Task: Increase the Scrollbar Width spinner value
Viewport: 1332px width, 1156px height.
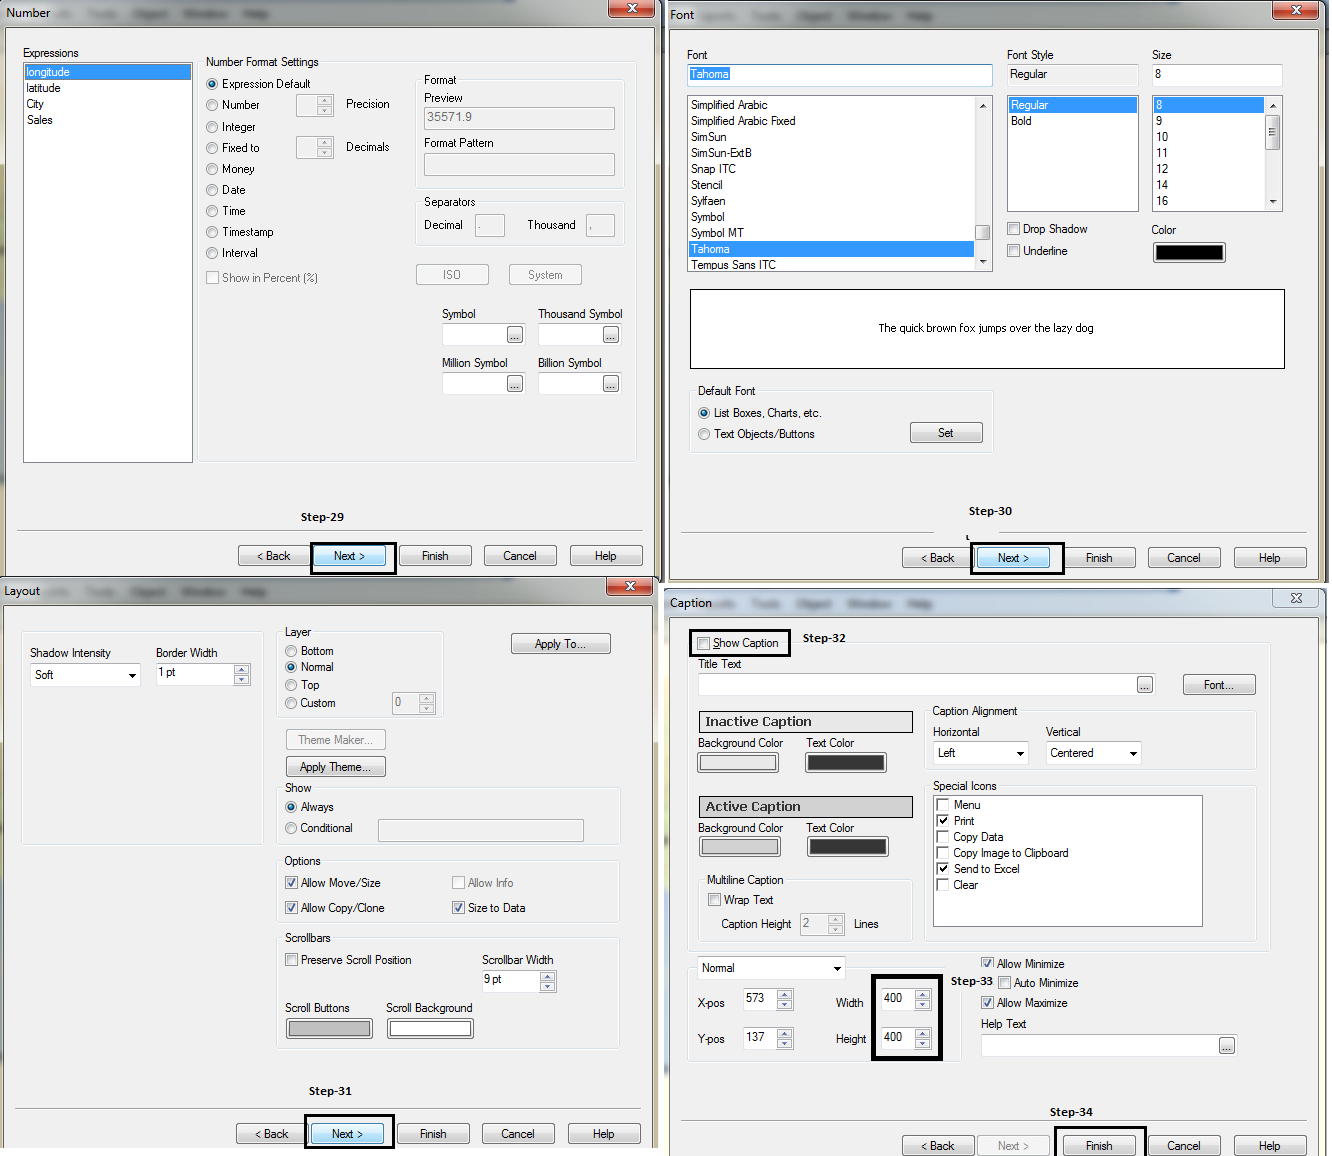Action: [547, 976]
